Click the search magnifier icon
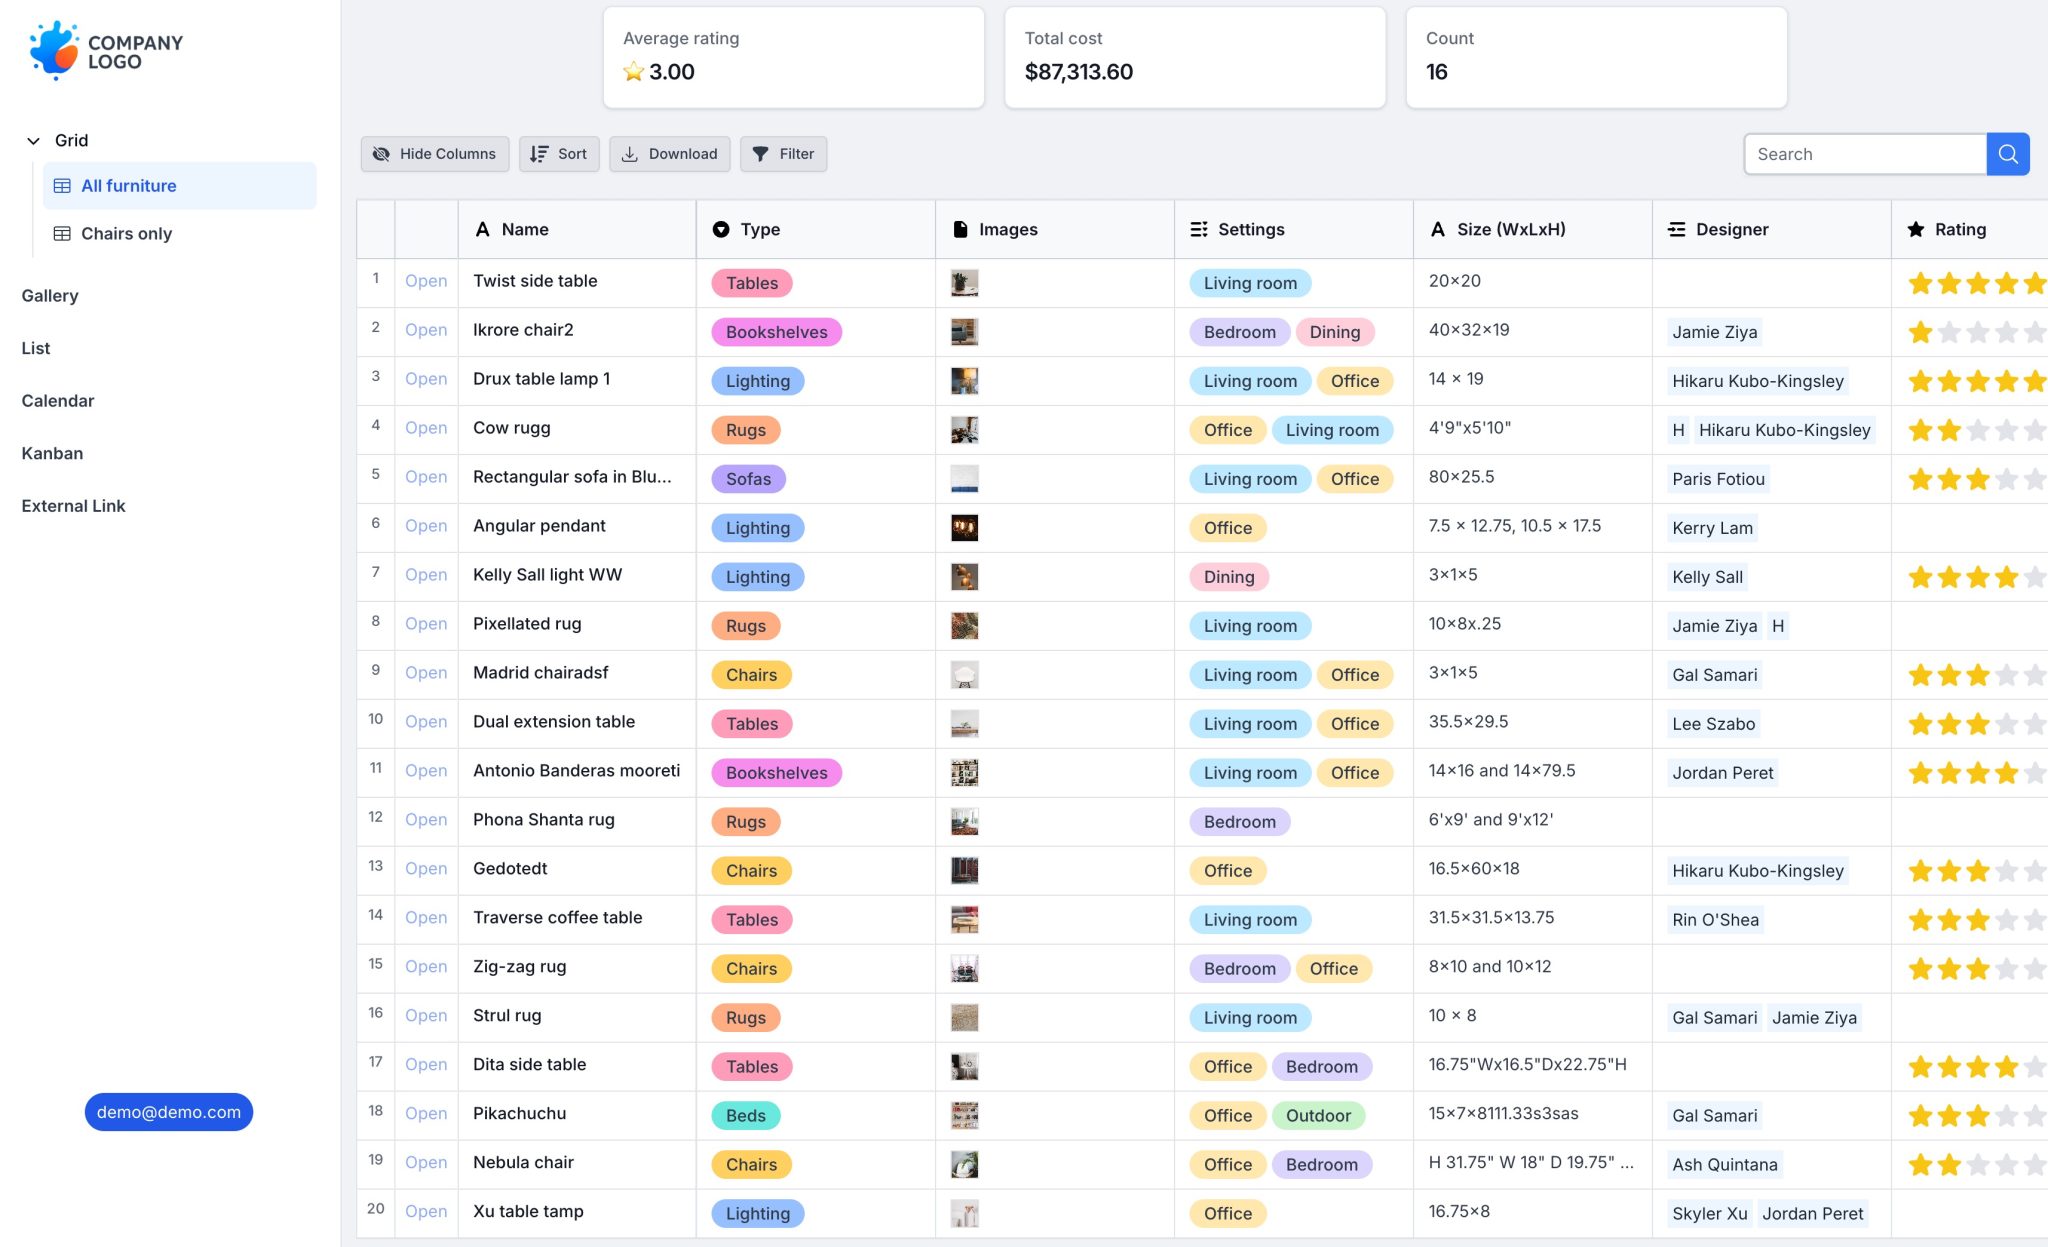 (2008, 154)
